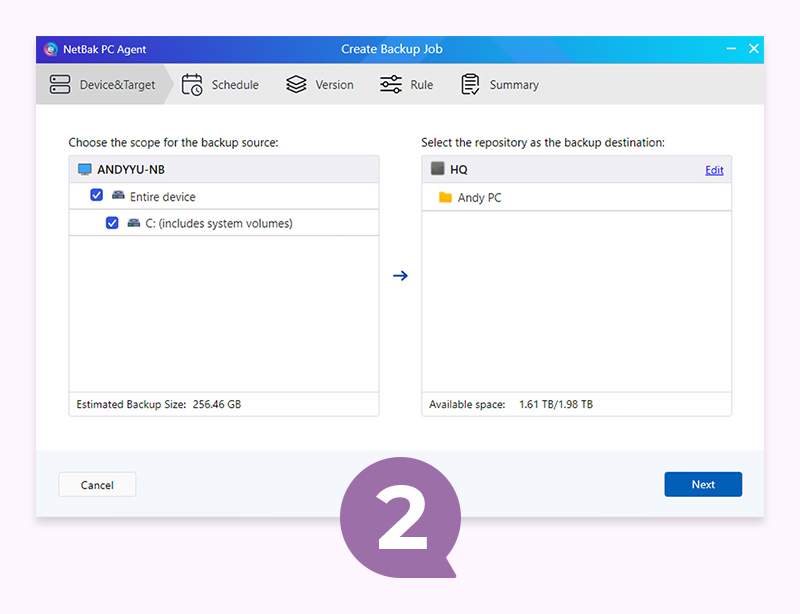Click the Cancel button

tap(97, 484)
